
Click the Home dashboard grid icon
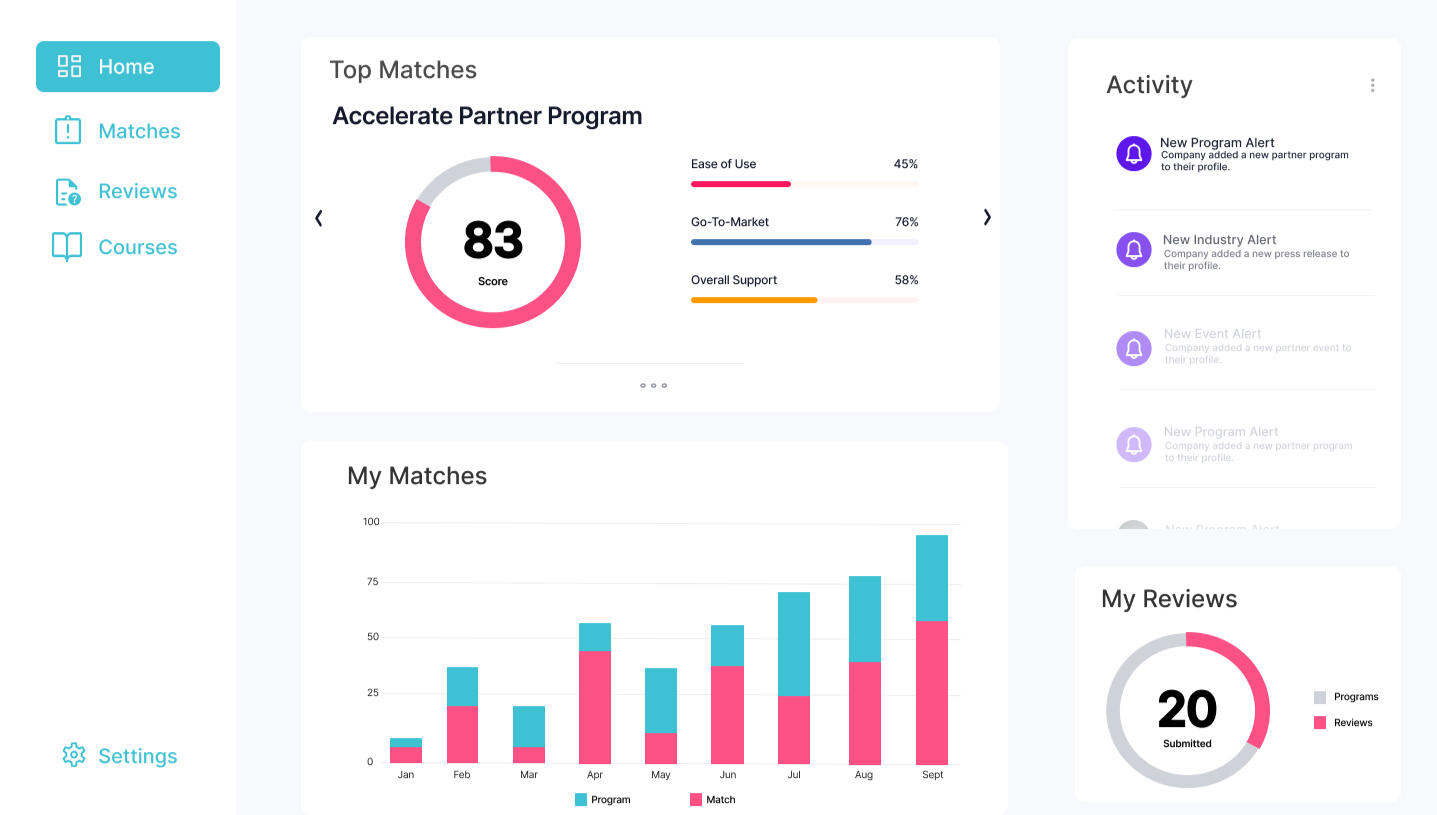69,67
